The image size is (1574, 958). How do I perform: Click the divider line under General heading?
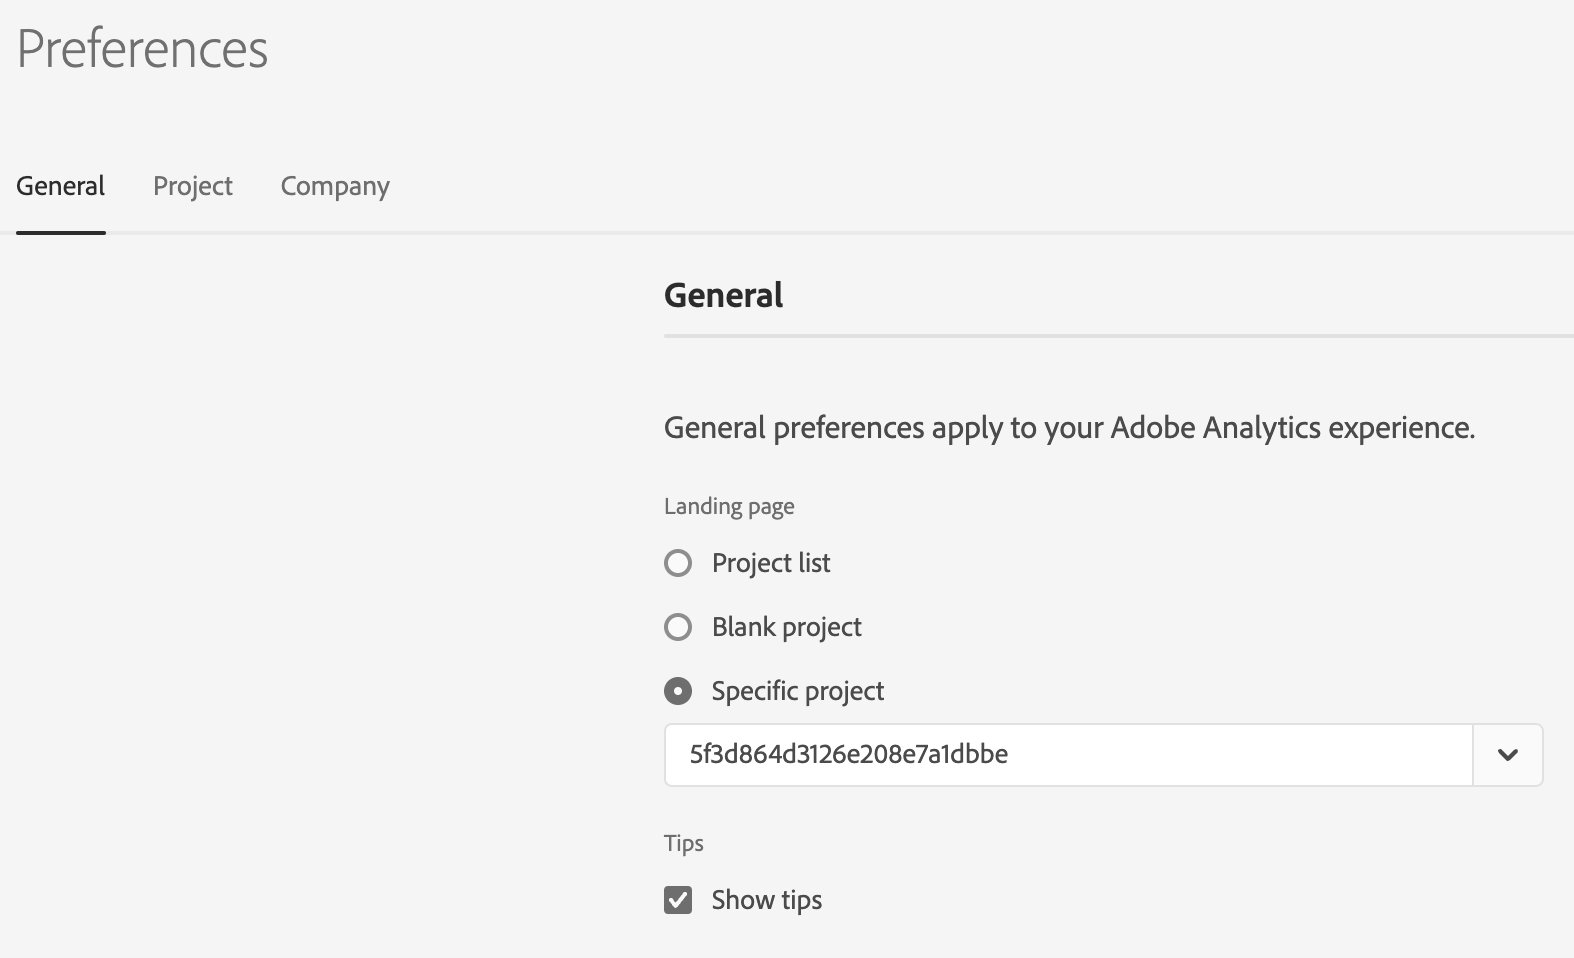(x=1118, y=336)
